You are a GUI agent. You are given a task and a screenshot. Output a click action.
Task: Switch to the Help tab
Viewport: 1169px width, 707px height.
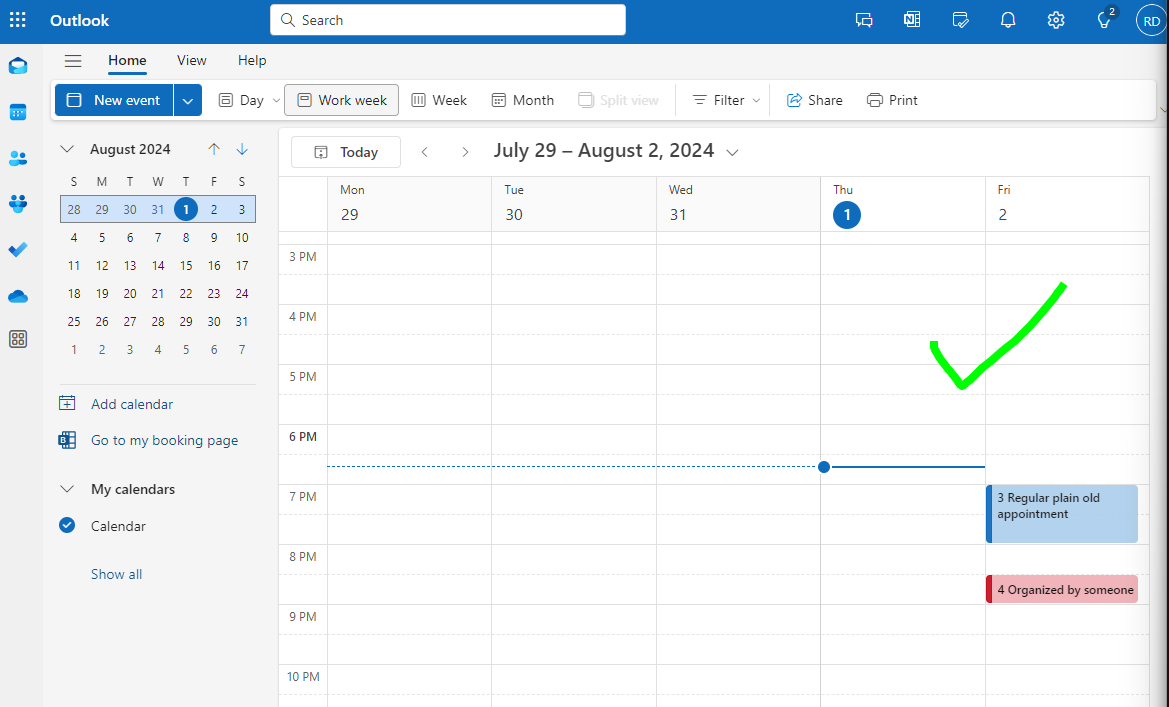[252, 60]
